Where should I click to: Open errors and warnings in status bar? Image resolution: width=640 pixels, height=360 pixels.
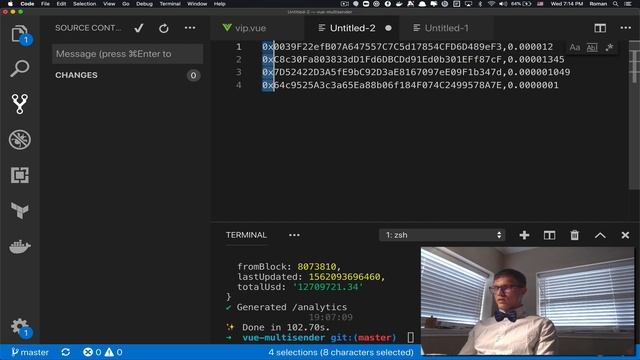(102, 352)
